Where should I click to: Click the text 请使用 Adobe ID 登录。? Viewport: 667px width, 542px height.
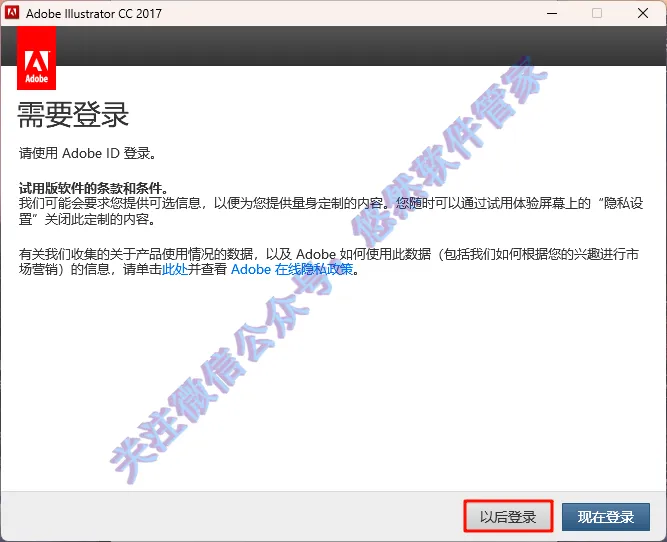coord(88,153)
